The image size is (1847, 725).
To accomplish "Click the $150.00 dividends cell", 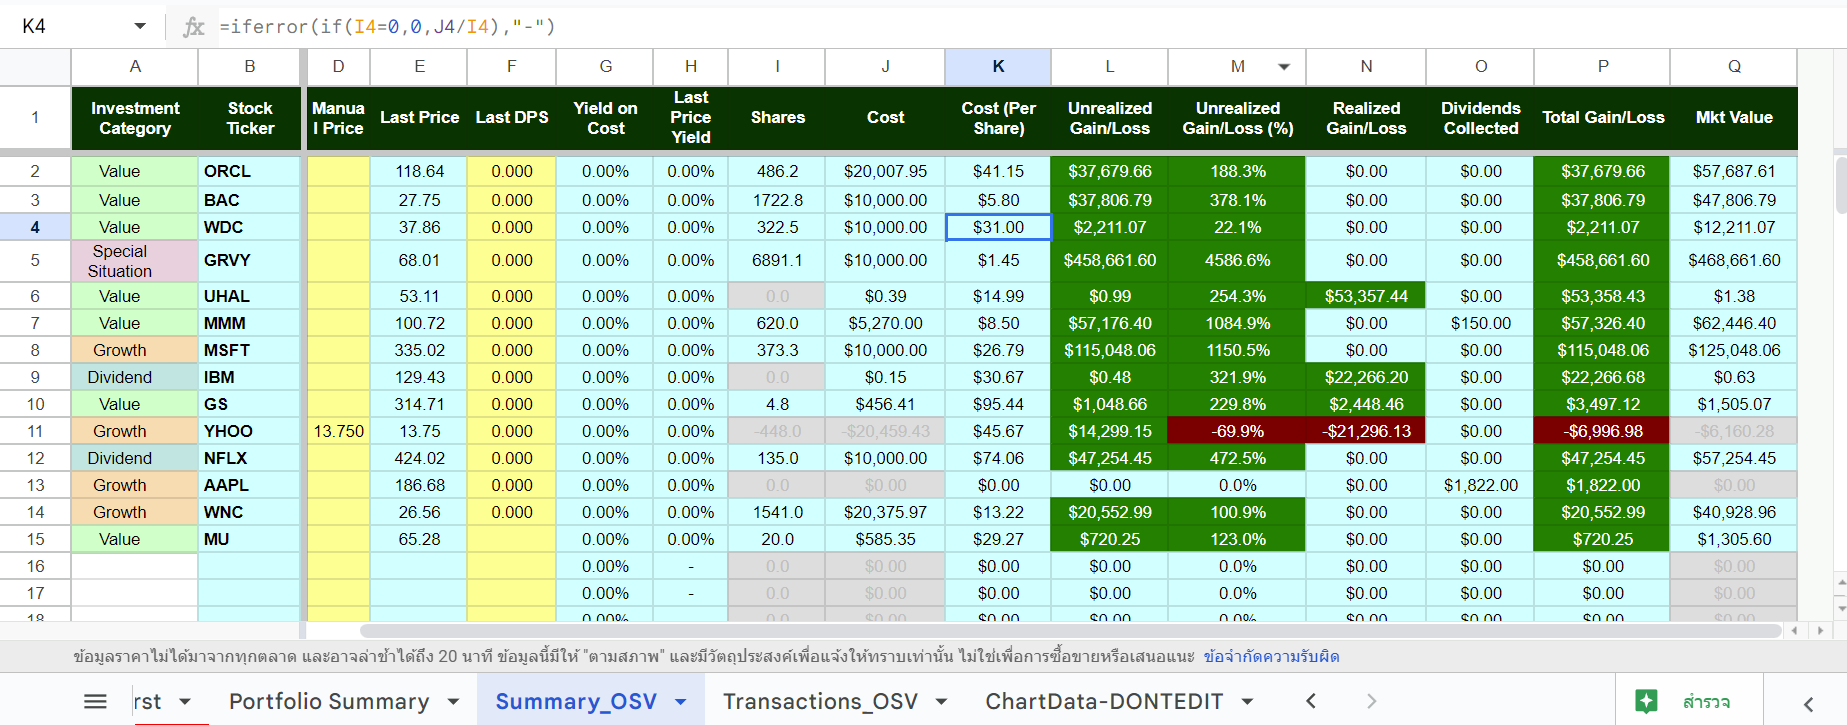I will pos(1481,323).
